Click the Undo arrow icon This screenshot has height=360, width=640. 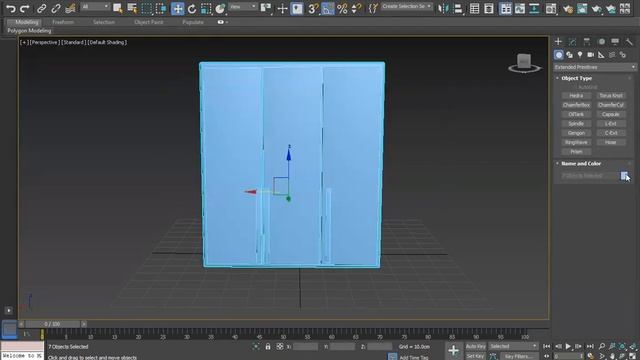tap(11, 8)
